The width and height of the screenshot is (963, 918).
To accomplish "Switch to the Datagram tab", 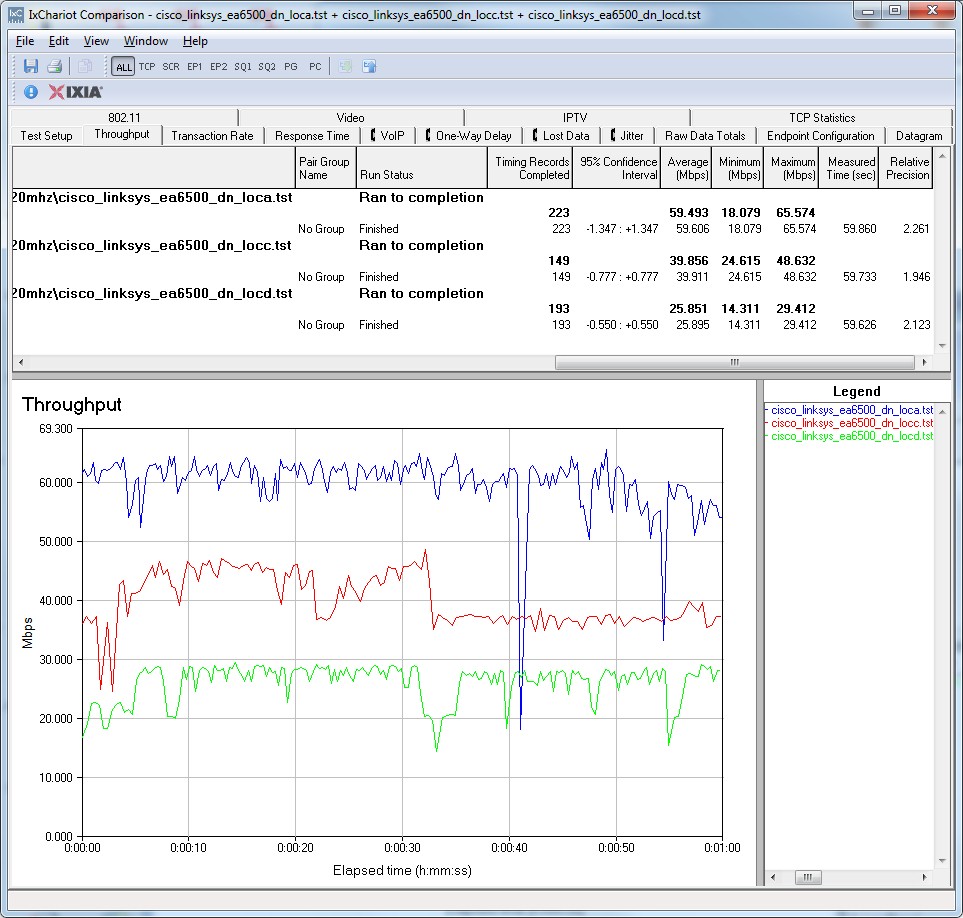I will (919, 136).
